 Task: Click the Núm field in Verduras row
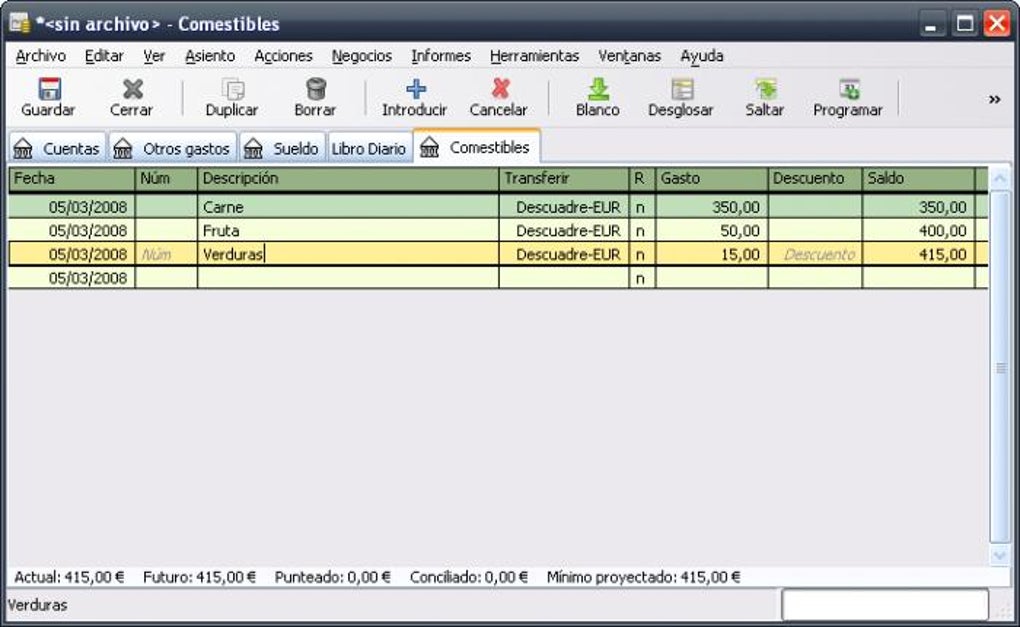pos(166,254)
